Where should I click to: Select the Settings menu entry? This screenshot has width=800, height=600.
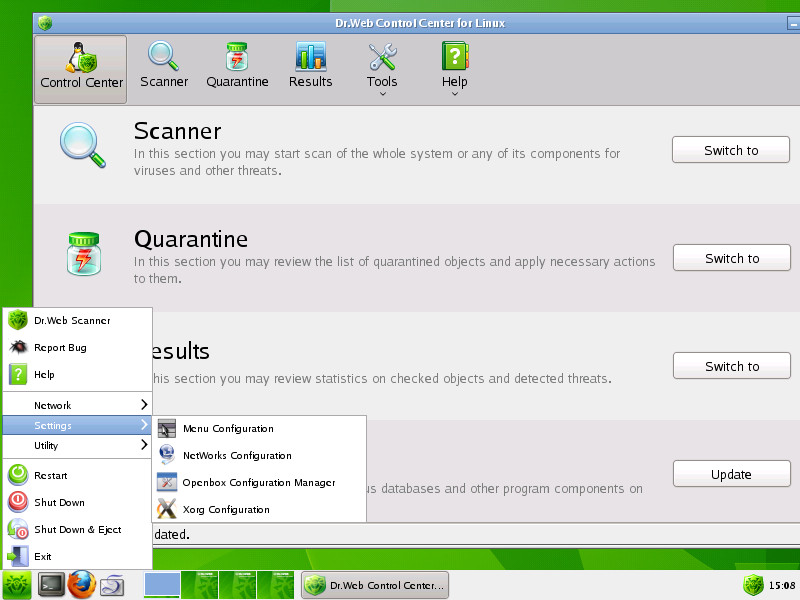[x=78, y=425]
